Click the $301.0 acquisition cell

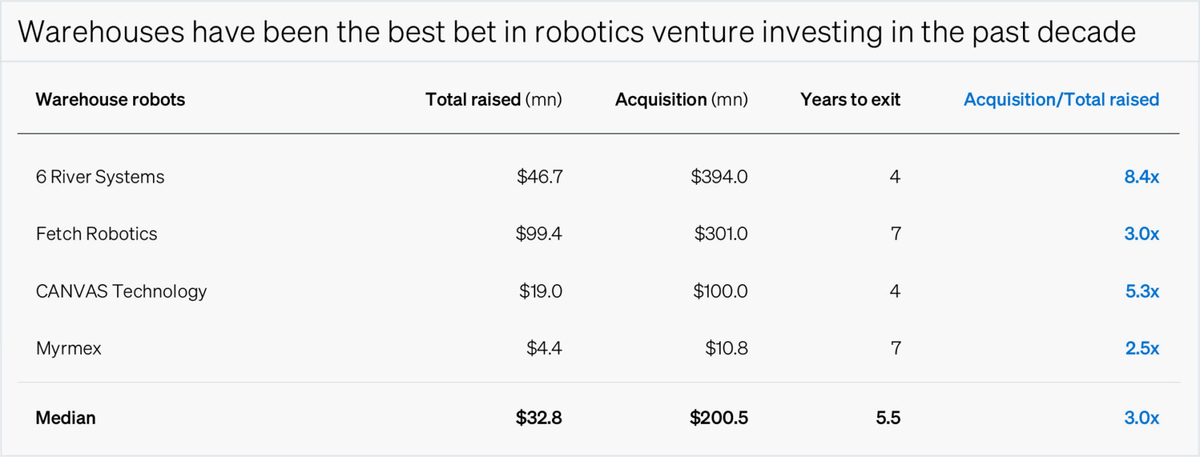(720, 234)
